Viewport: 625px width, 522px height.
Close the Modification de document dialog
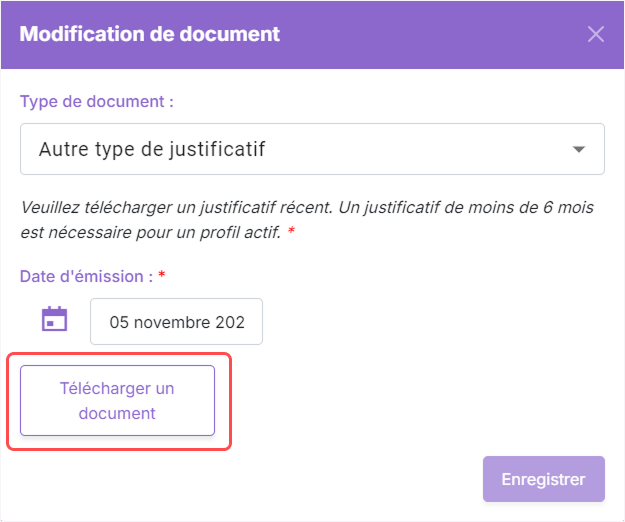pyautogui.click(x=596, y=34)
